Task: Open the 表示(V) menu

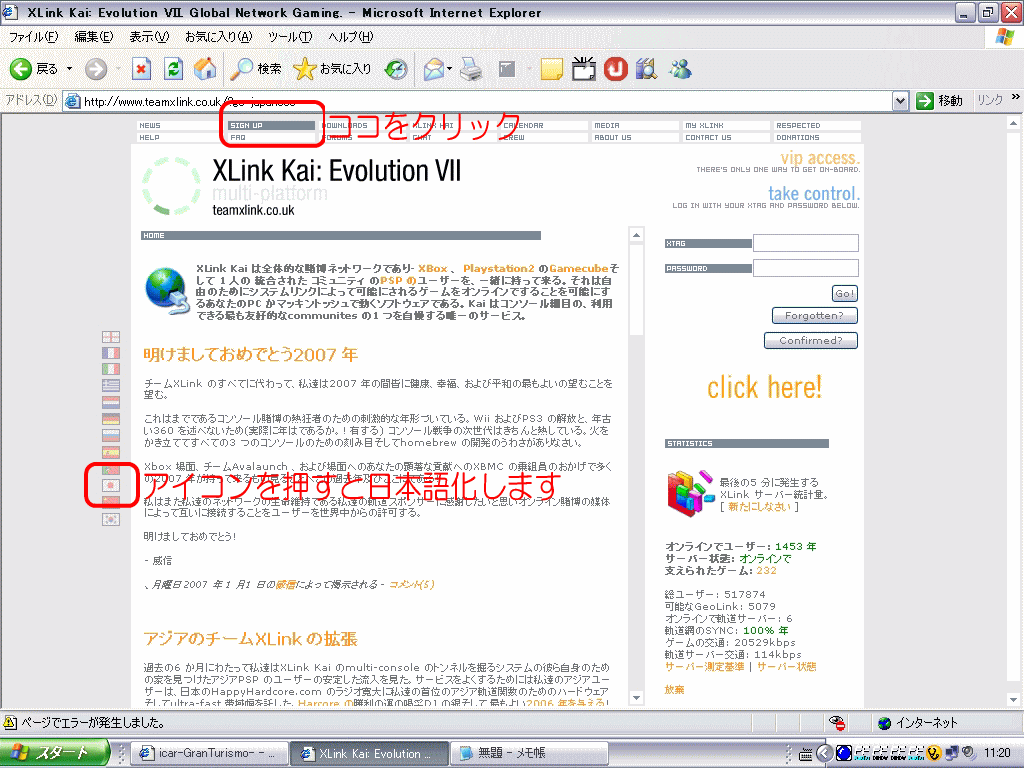Action: click(149, 37)
